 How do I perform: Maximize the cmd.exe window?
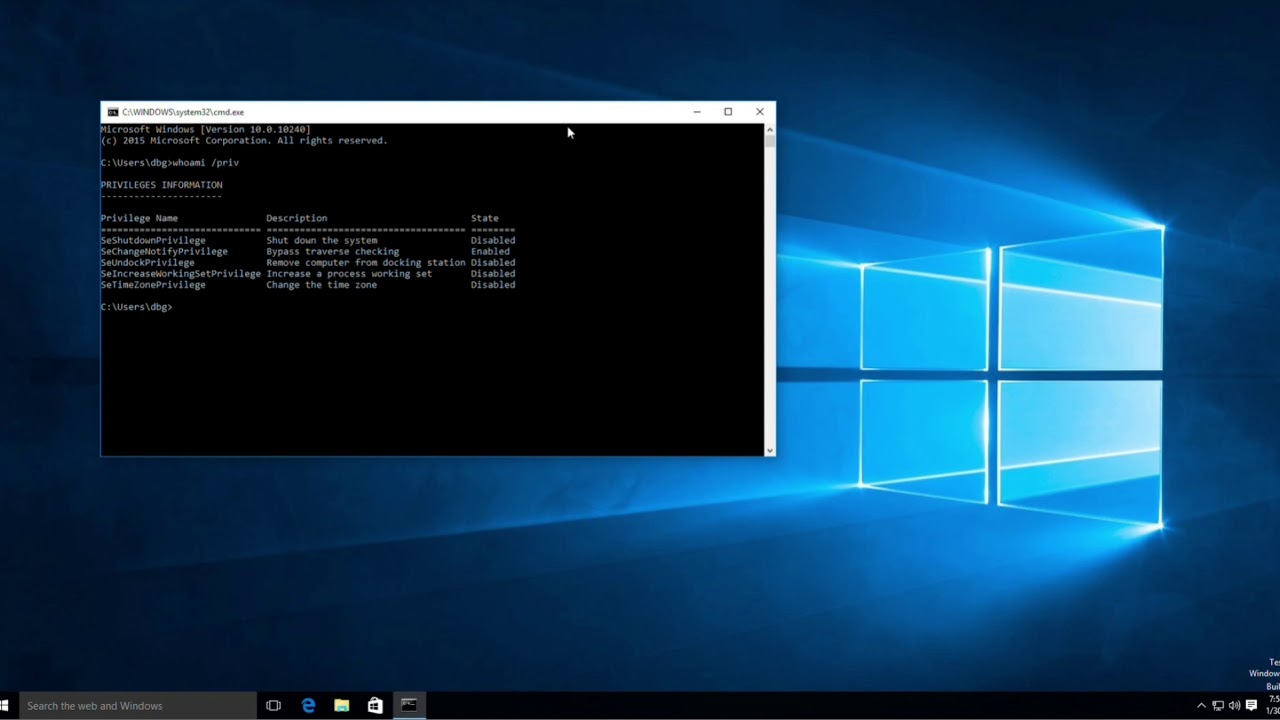point(728,112)
